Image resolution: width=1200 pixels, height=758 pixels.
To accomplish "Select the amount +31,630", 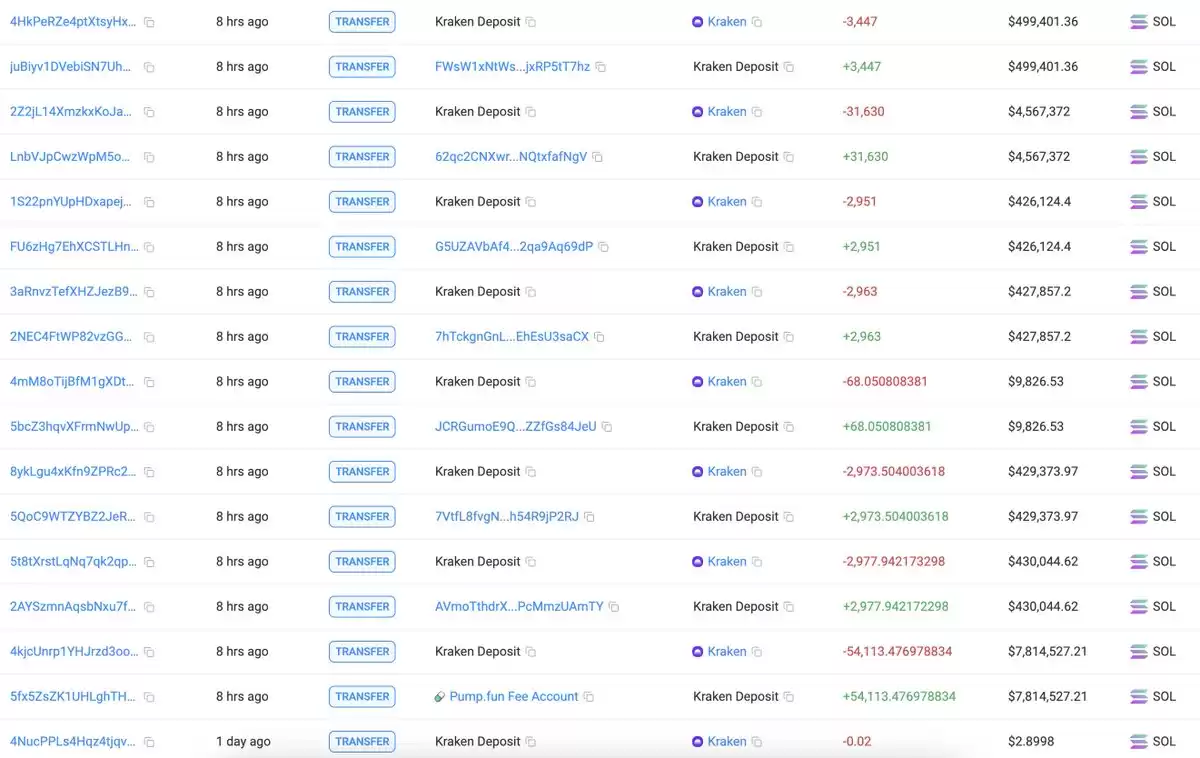I will click(x=865, y=157).
